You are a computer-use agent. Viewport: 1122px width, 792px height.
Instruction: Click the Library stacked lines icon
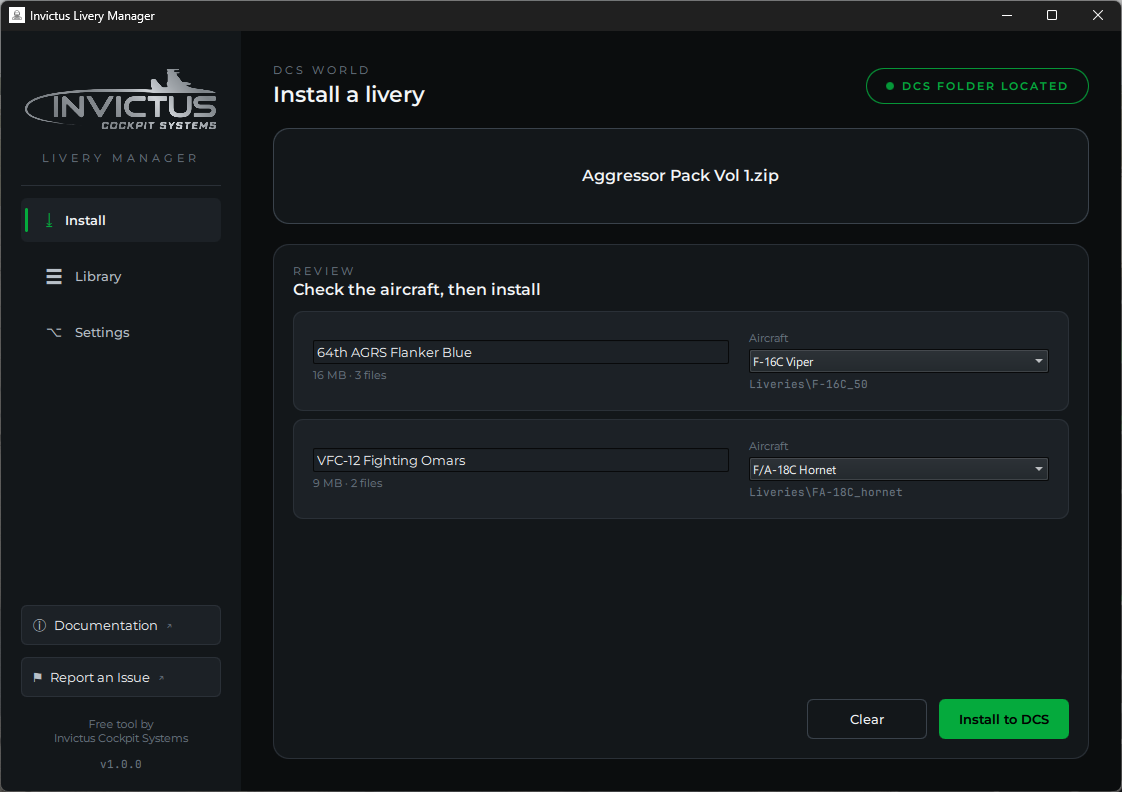tap(54, 276)
